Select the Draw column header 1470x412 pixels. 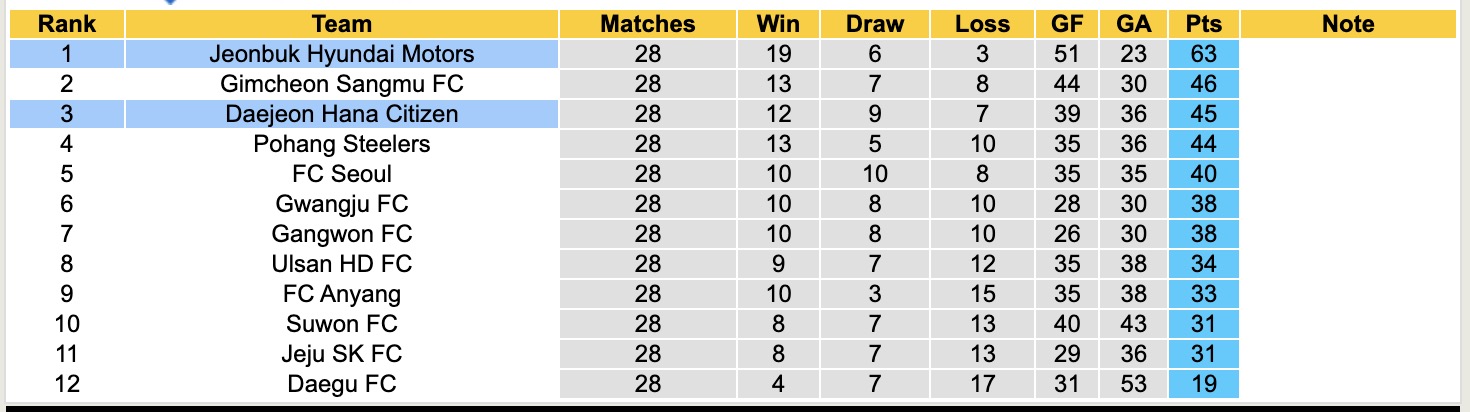874,24
